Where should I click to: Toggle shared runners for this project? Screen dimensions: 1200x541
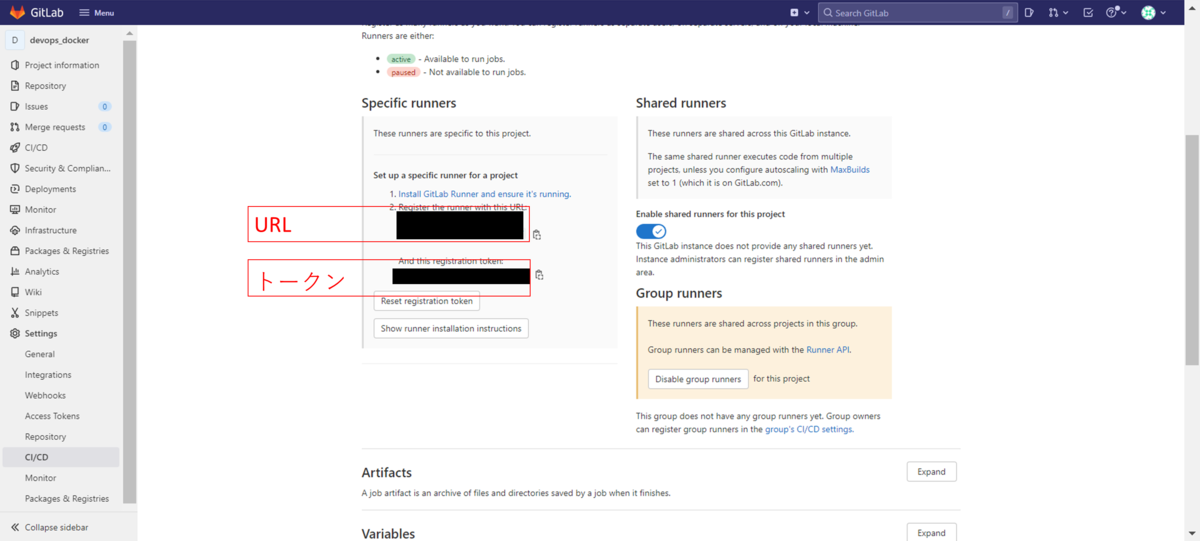(651, 231)
